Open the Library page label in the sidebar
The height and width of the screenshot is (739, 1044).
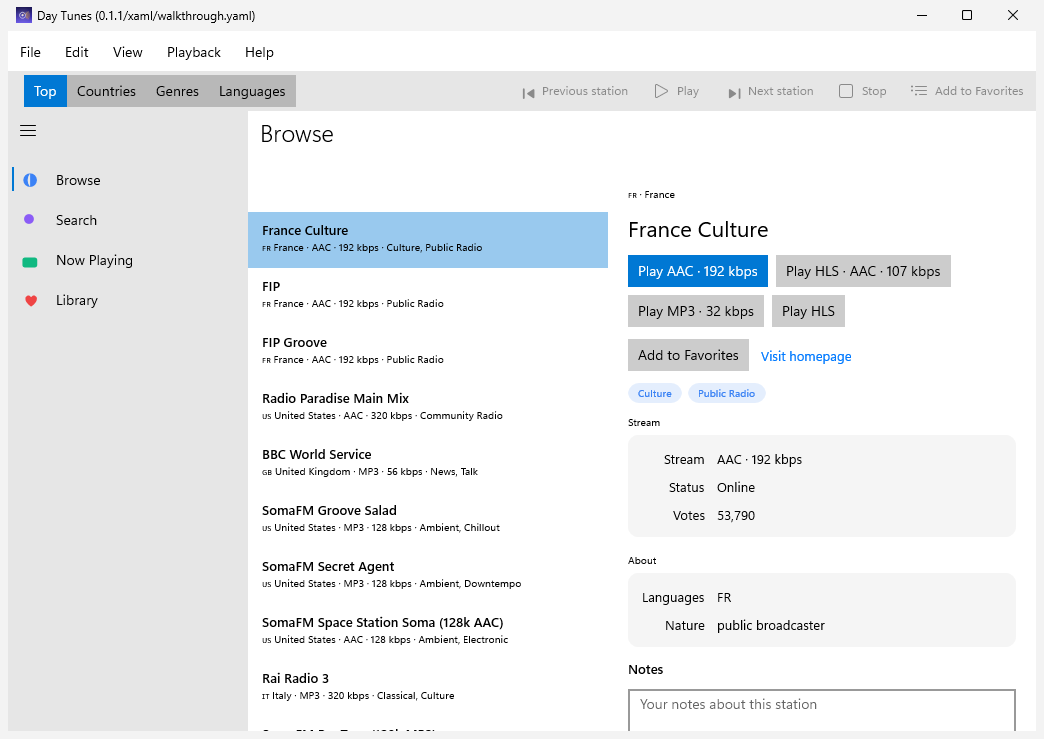77,300
